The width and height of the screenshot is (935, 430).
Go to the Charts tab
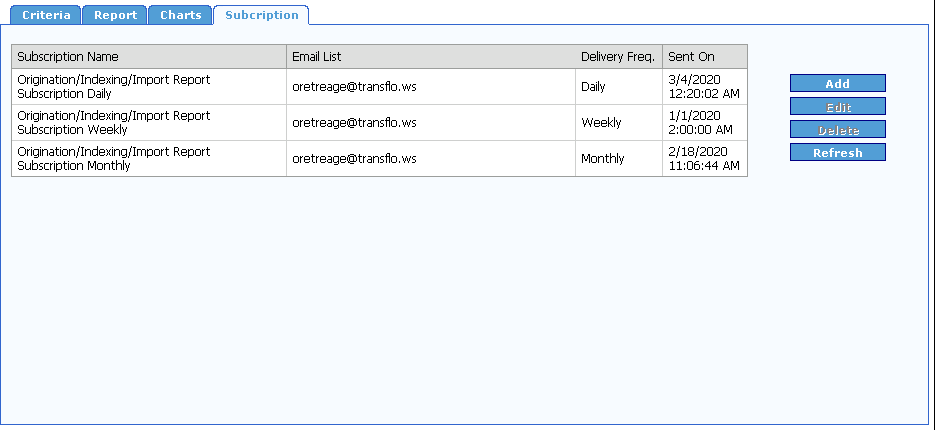tap(180, 15)
